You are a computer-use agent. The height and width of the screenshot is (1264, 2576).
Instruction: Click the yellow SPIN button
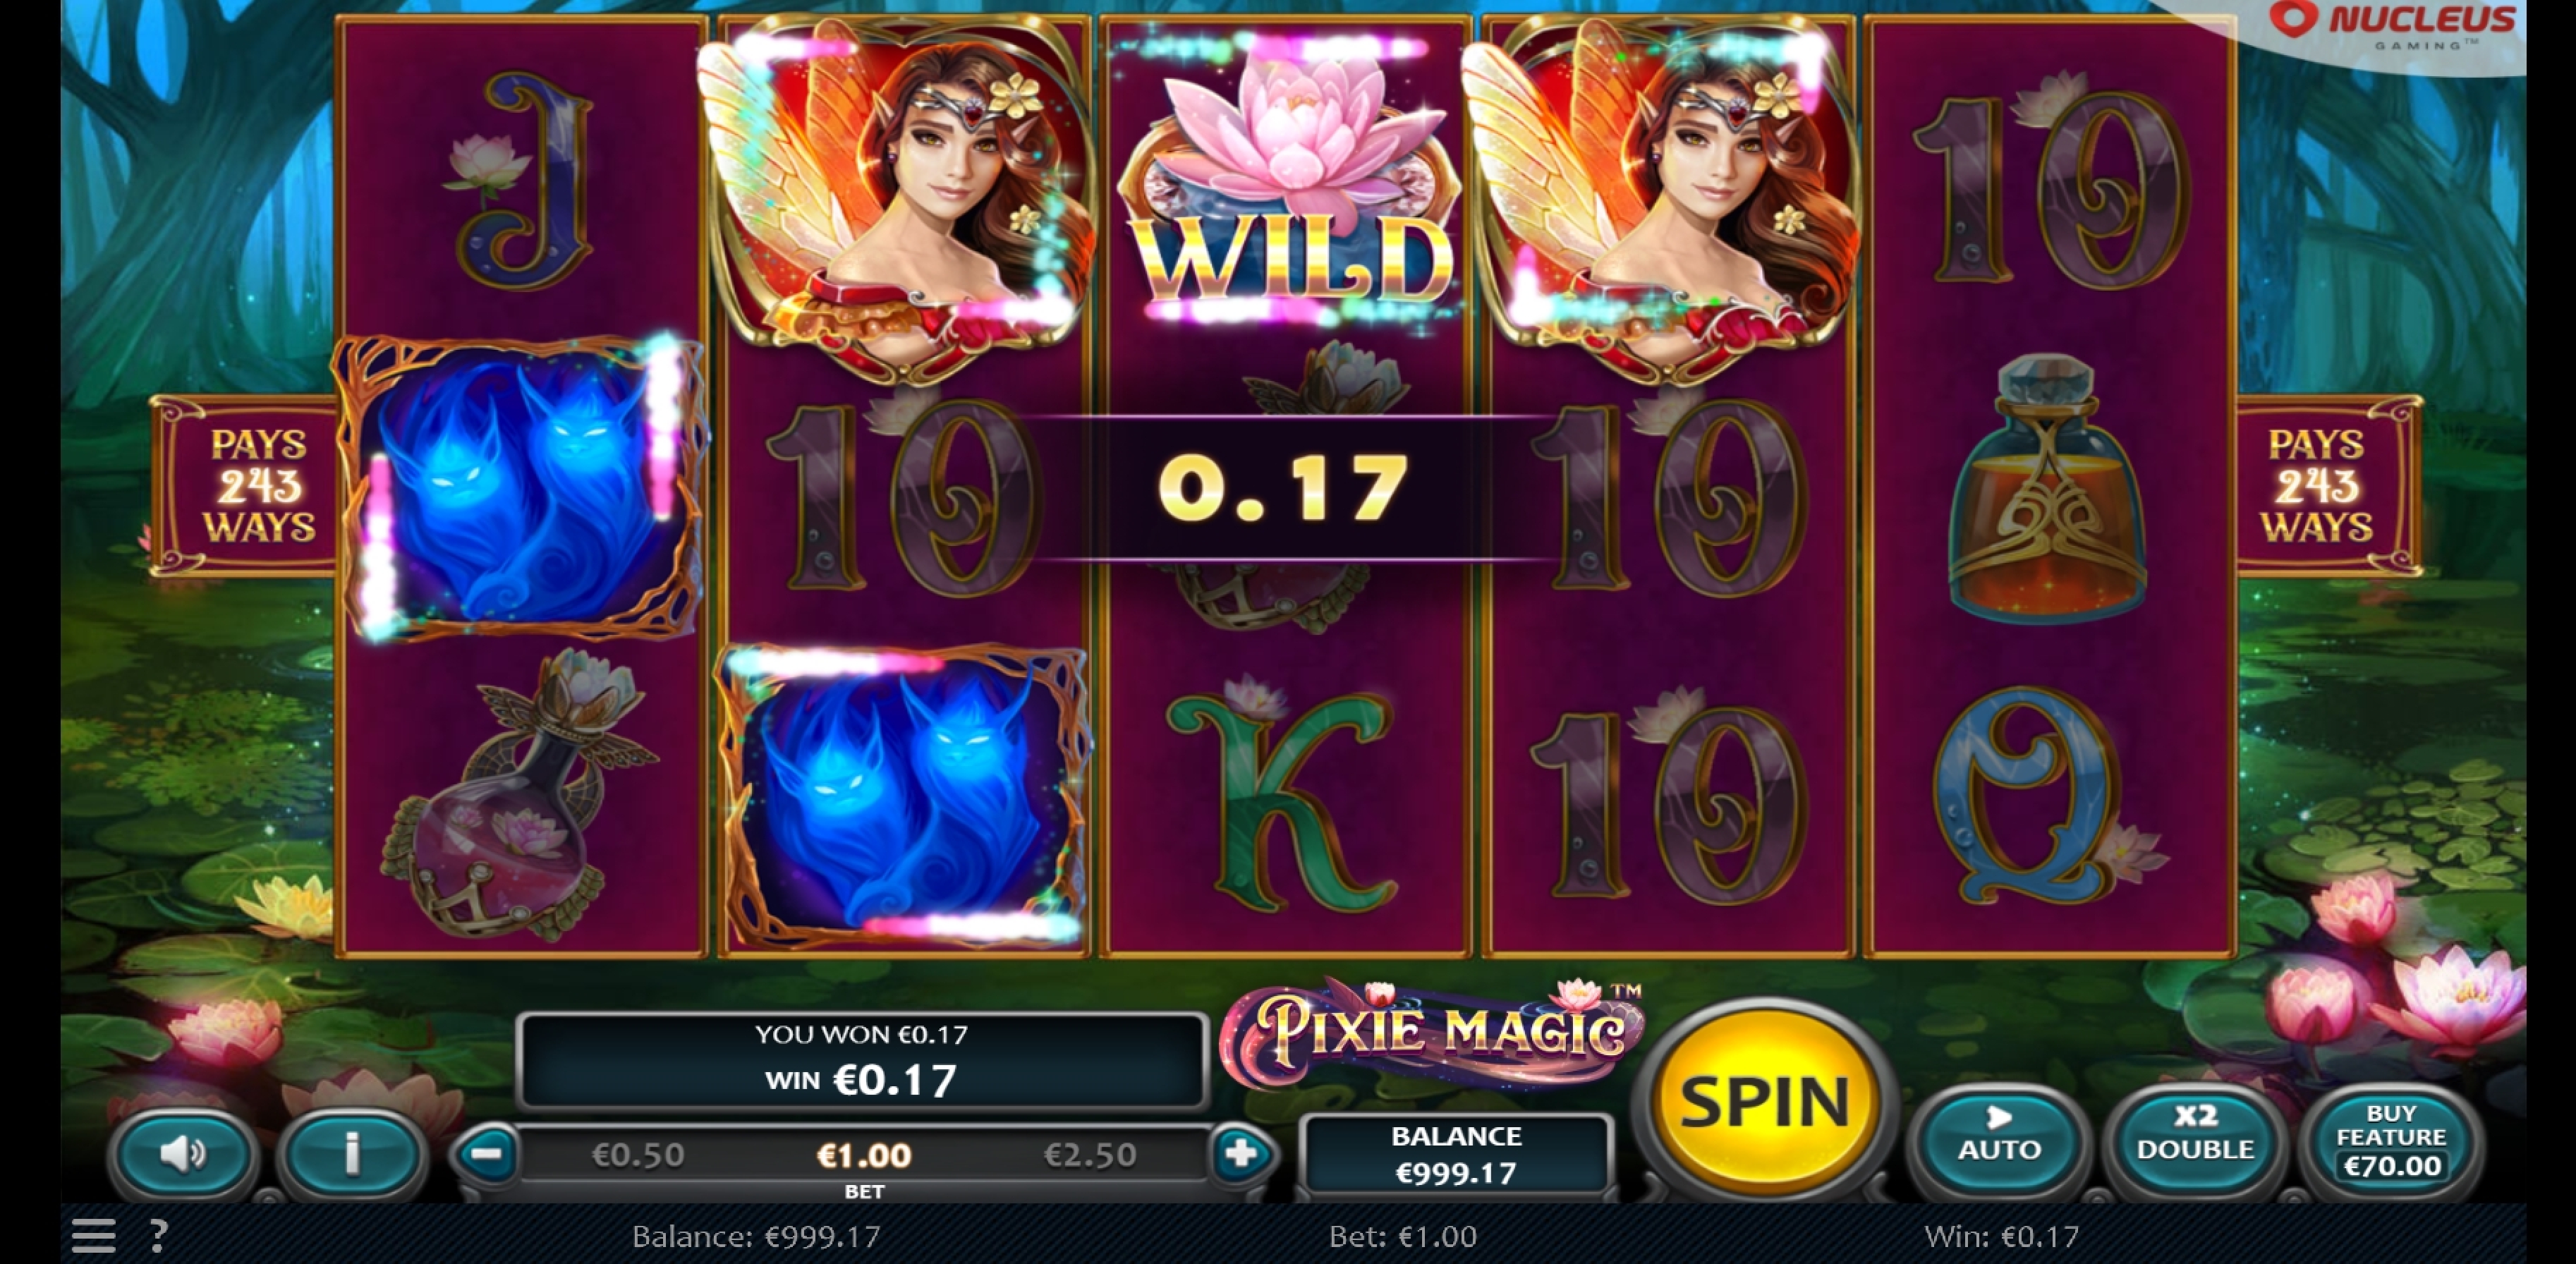coord(1765,1101)
